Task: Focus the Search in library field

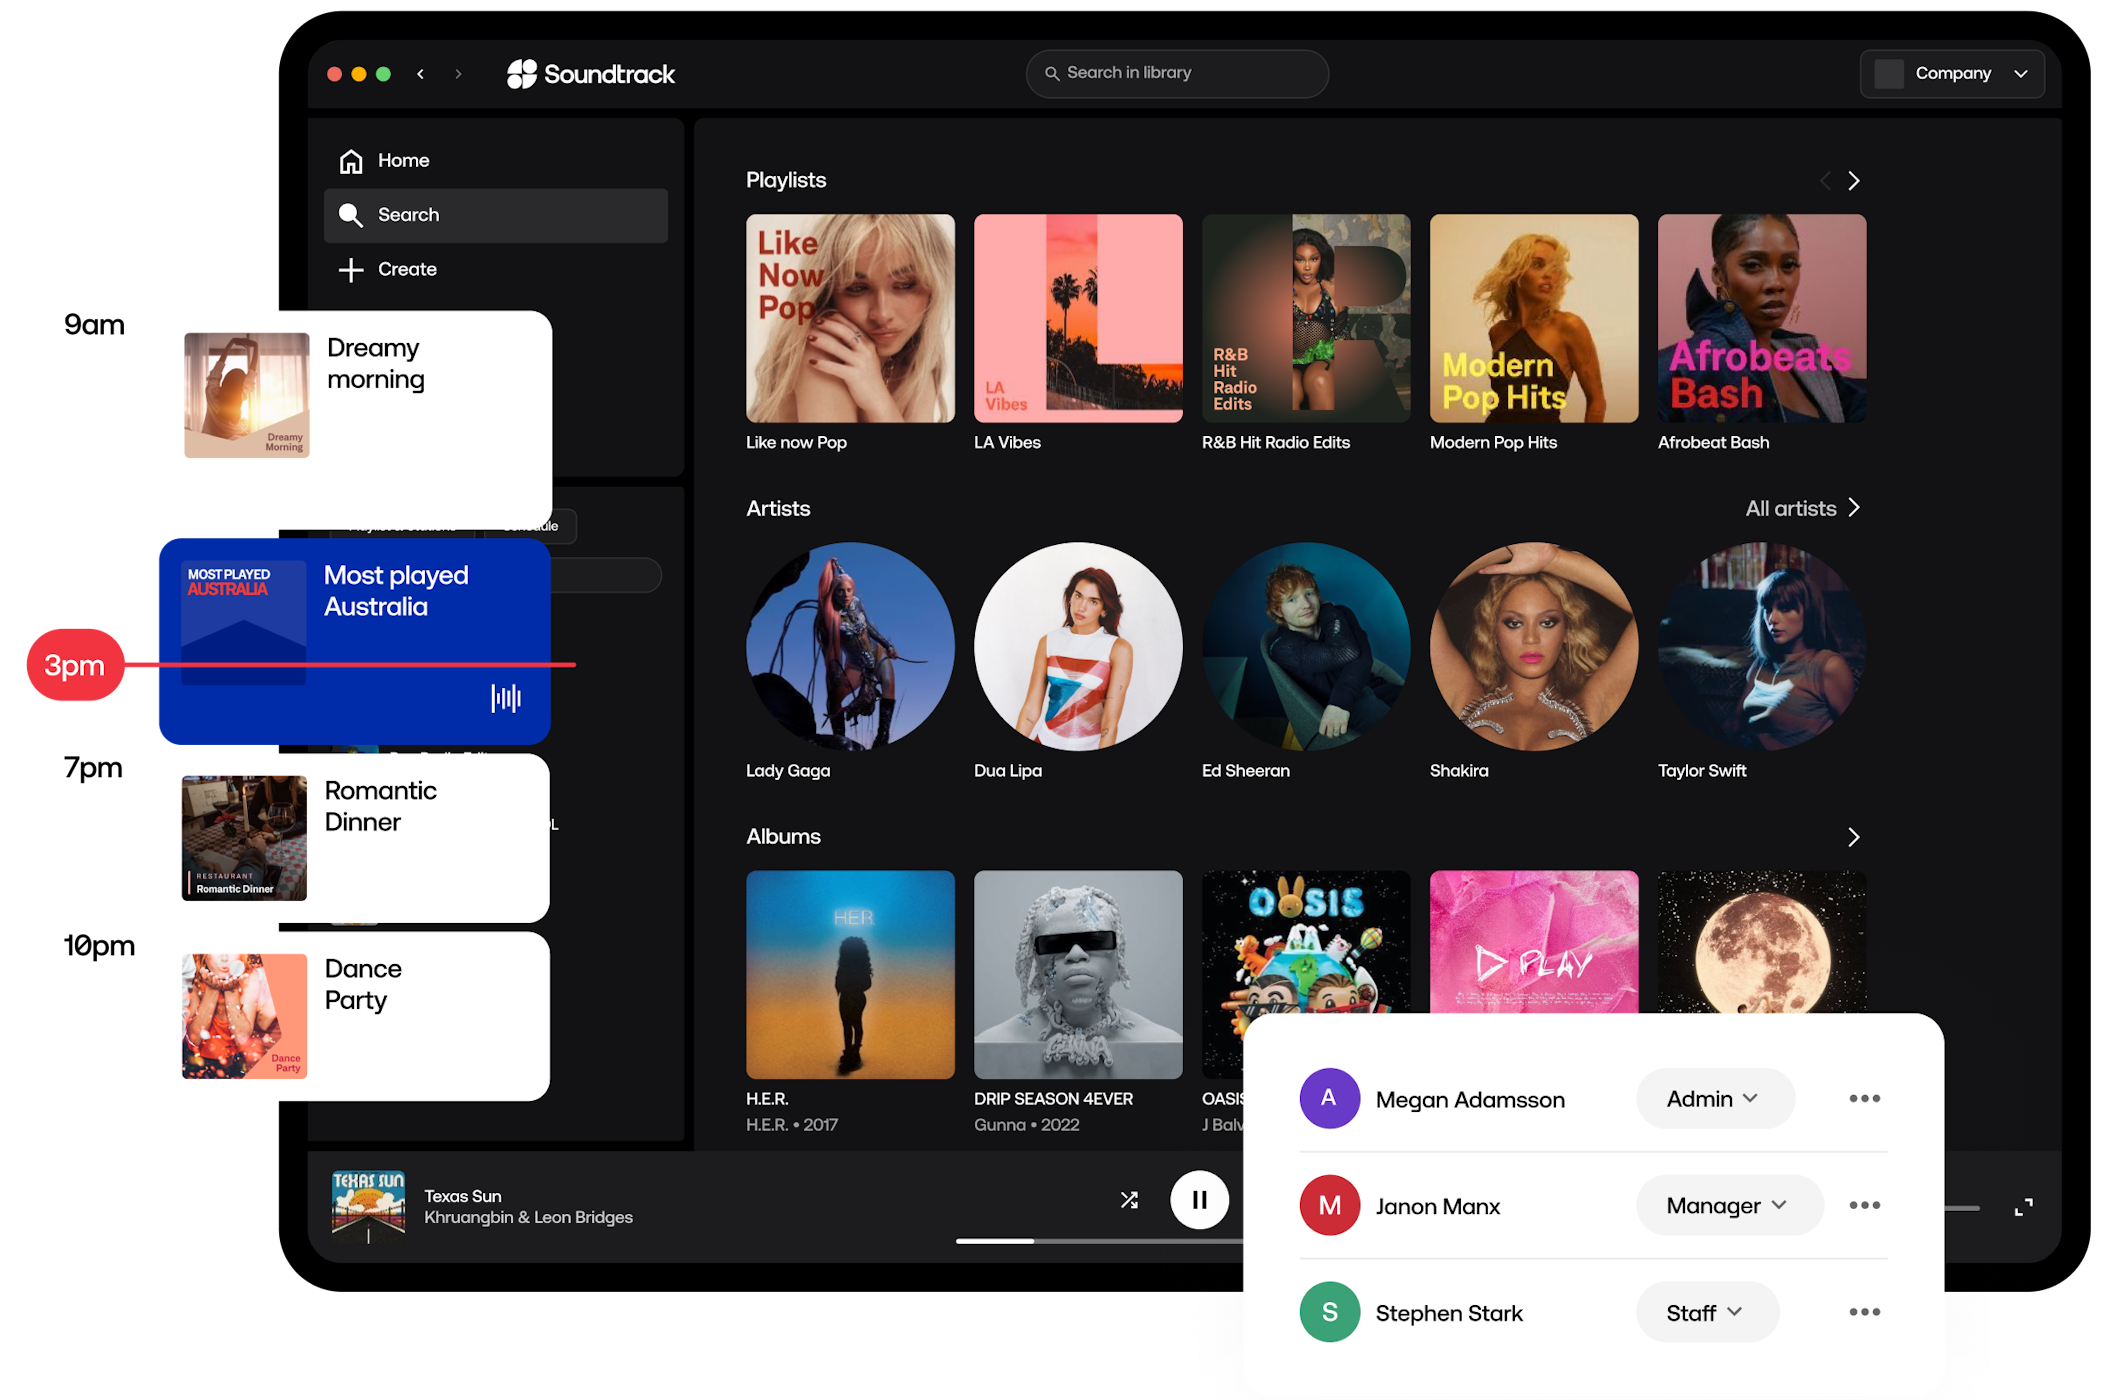Action: click(1177, 73)
